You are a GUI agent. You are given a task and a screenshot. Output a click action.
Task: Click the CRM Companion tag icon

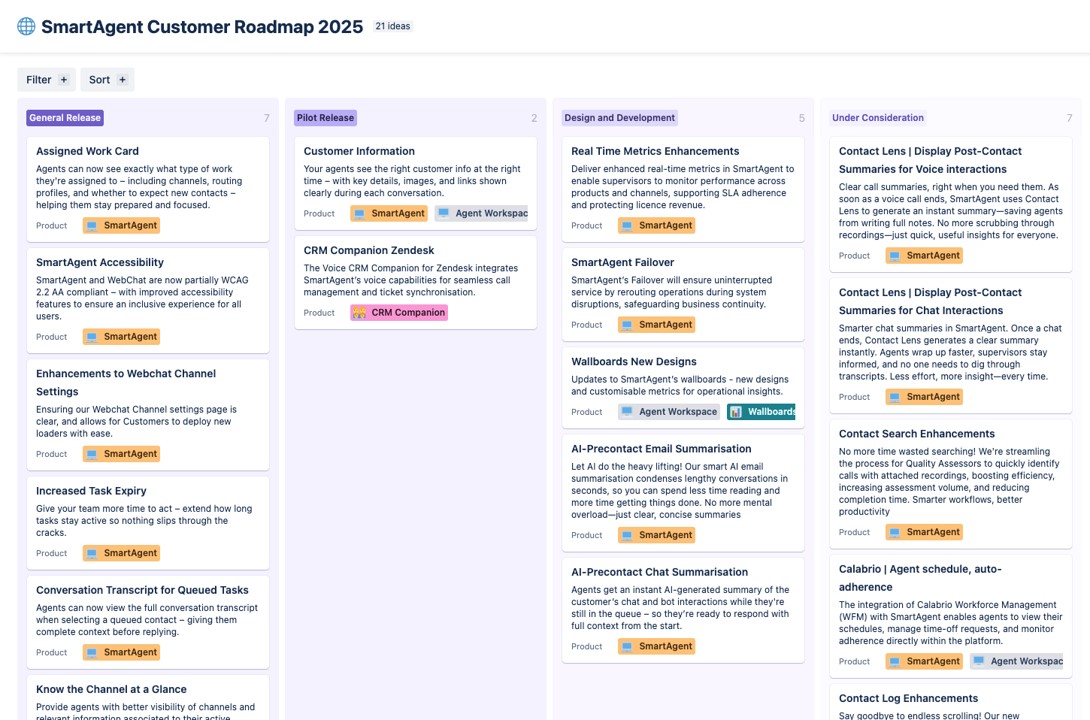359,313
